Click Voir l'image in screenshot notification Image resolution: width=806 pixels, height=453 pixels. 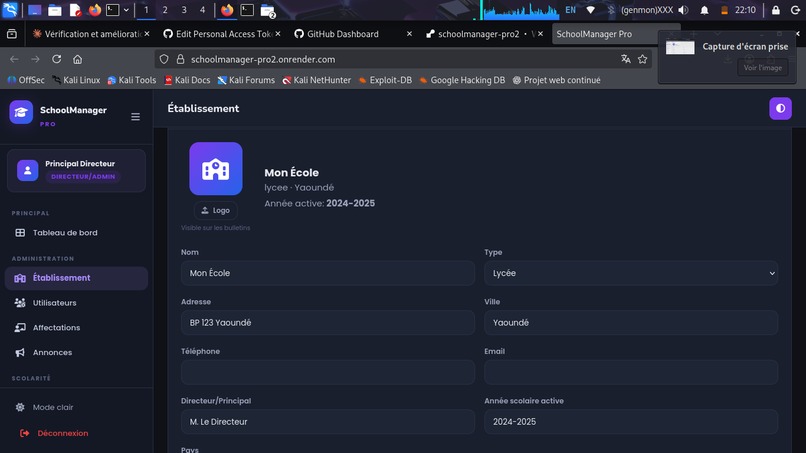click(762, 68)
